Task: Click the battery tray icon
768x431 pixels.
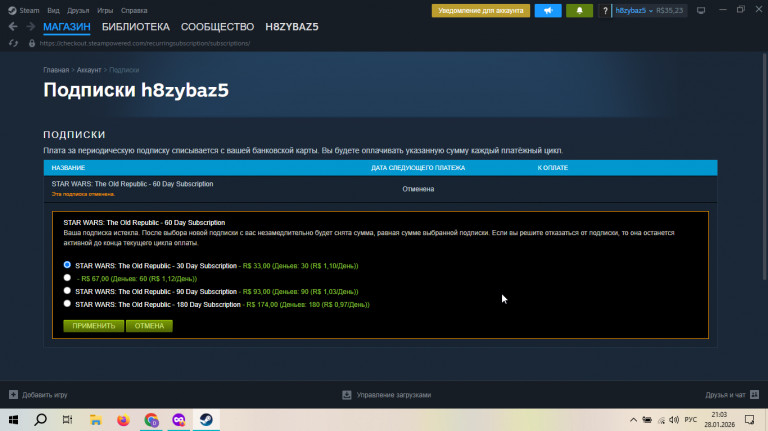Action: coord(647,420)
